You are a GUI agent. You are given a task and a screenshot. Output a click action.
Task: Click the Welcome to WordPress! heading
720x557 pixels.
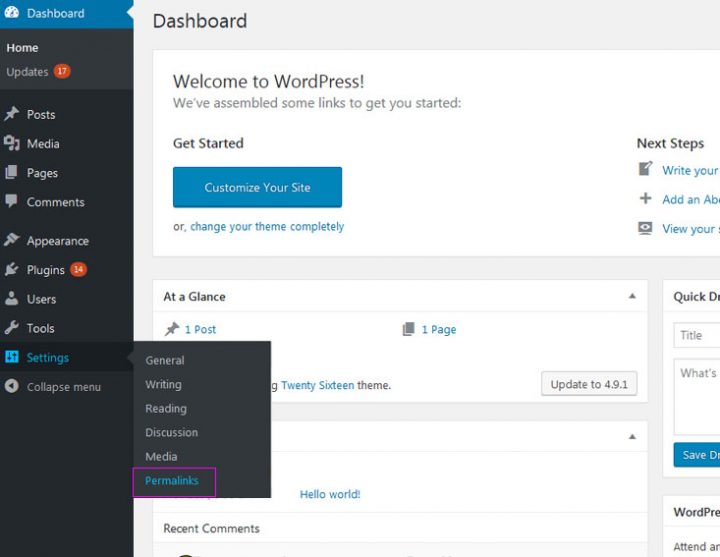click(x=269, y=82)
